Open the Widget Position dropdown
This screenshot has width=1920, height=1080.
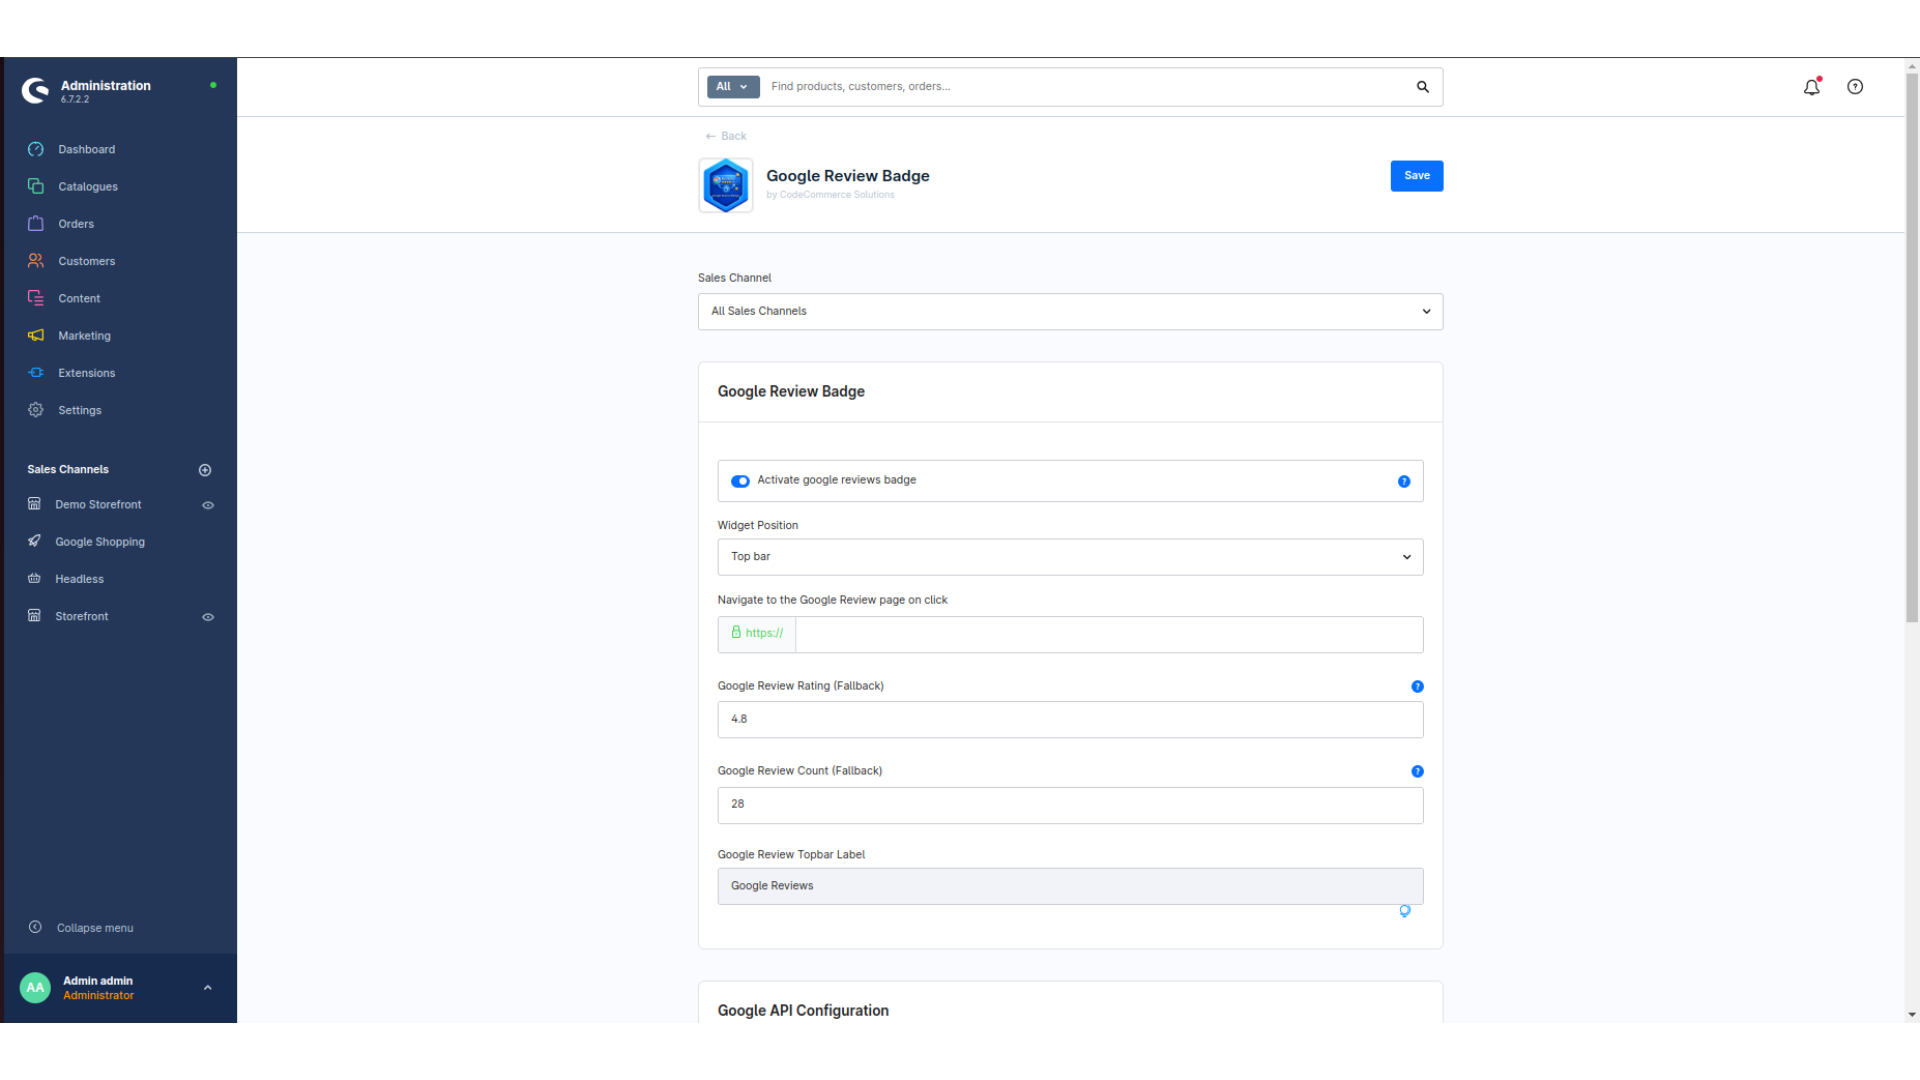pos(1070,557)
